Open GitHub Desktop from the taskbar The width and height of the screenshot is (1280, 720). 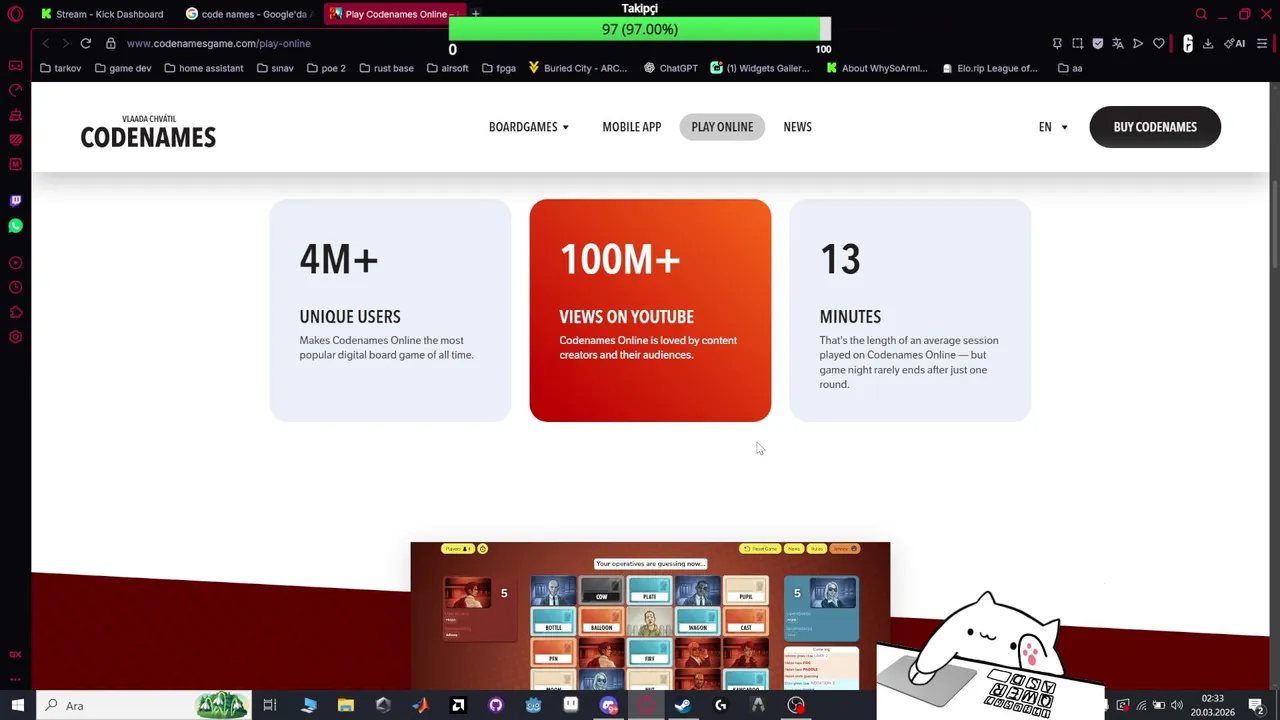495,705
